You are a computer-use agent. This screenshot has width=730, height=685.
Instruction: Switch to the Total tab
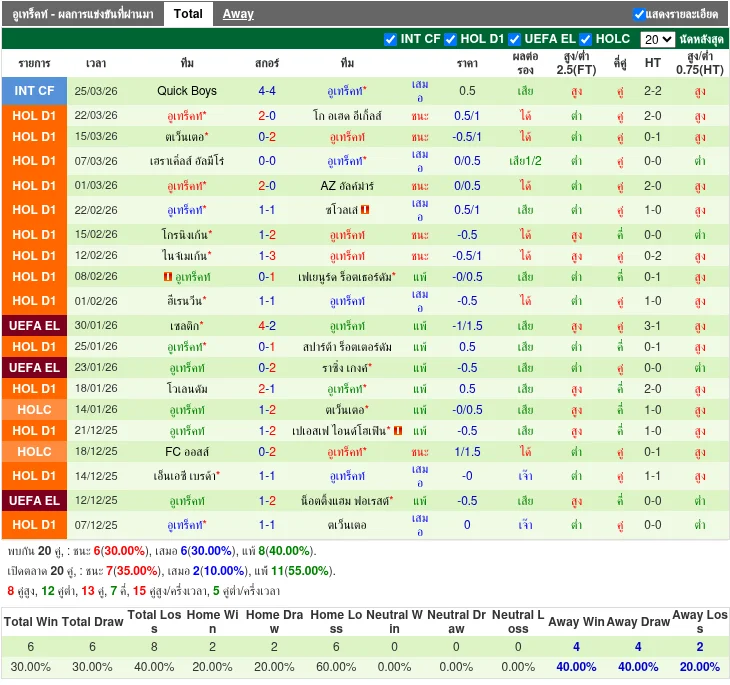188,14
